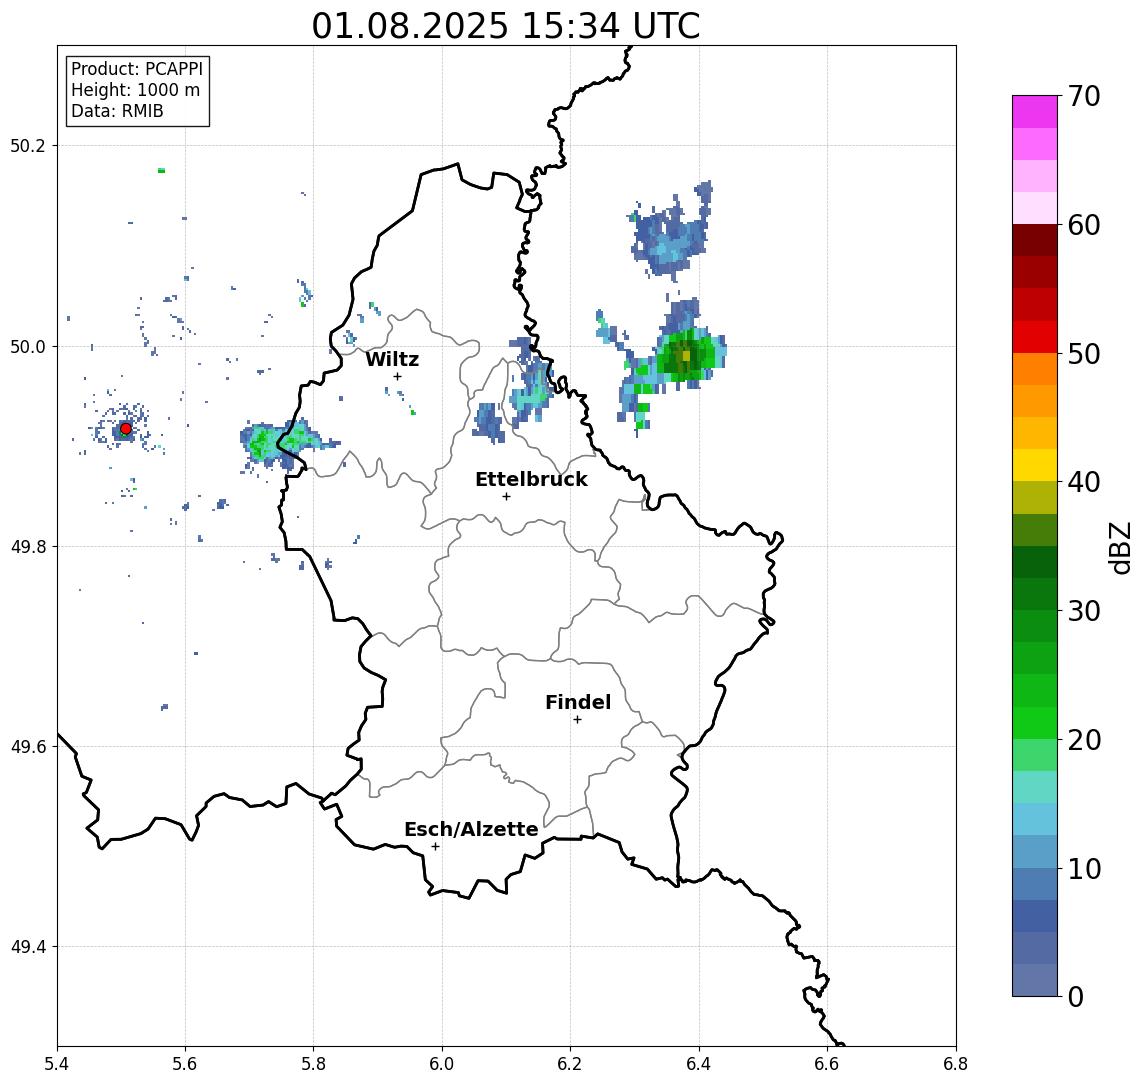Click the 0 value on colorbar

click(x=1076, y=996)
